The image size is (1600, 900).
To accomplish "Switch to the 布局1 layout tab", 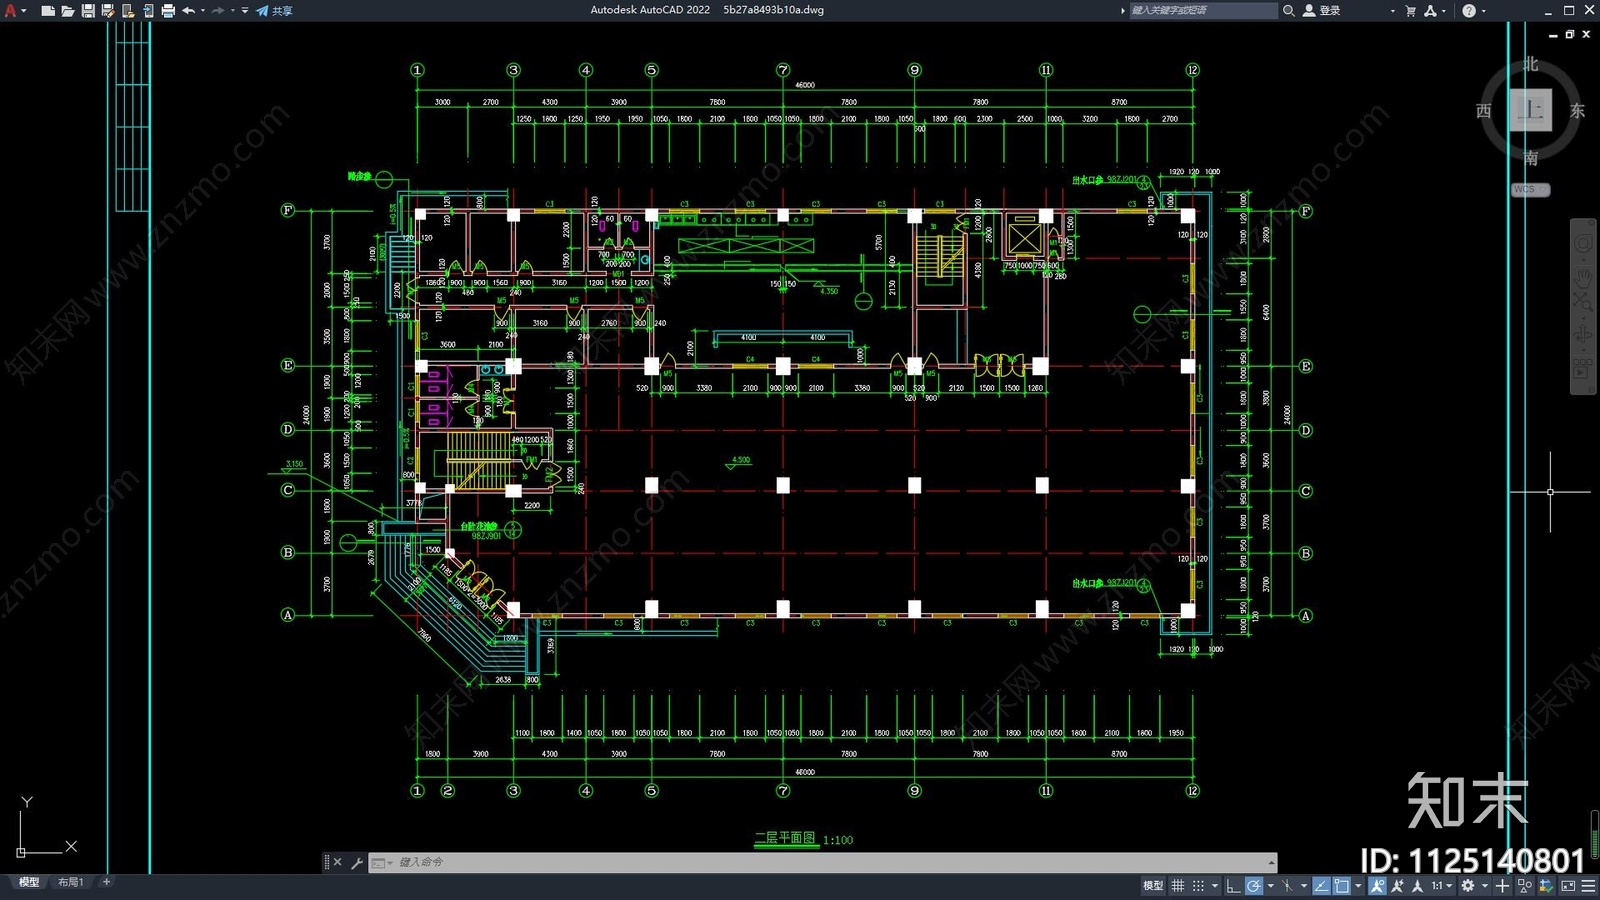I will (x=70, y=882).
